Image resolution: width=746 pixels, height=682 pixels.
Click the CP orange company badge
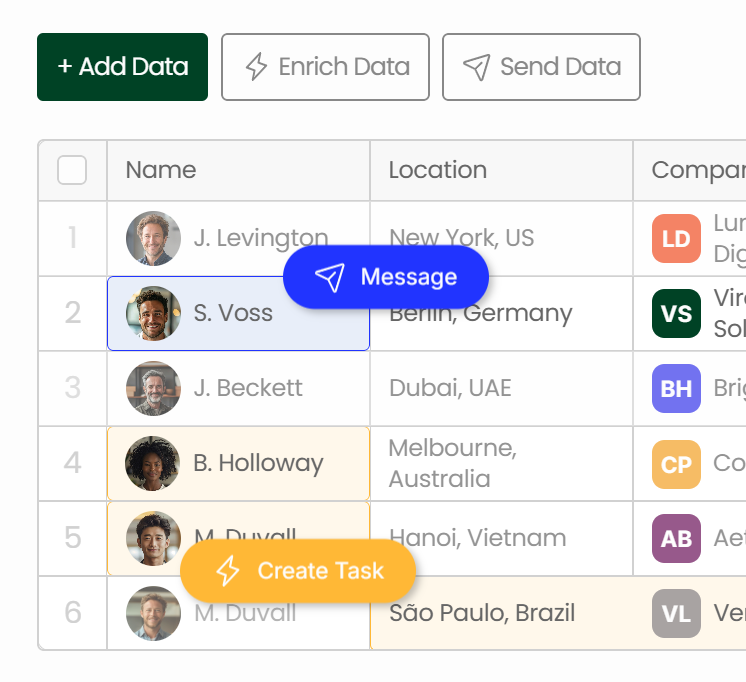pyautogui.click(x=676, y=464)
